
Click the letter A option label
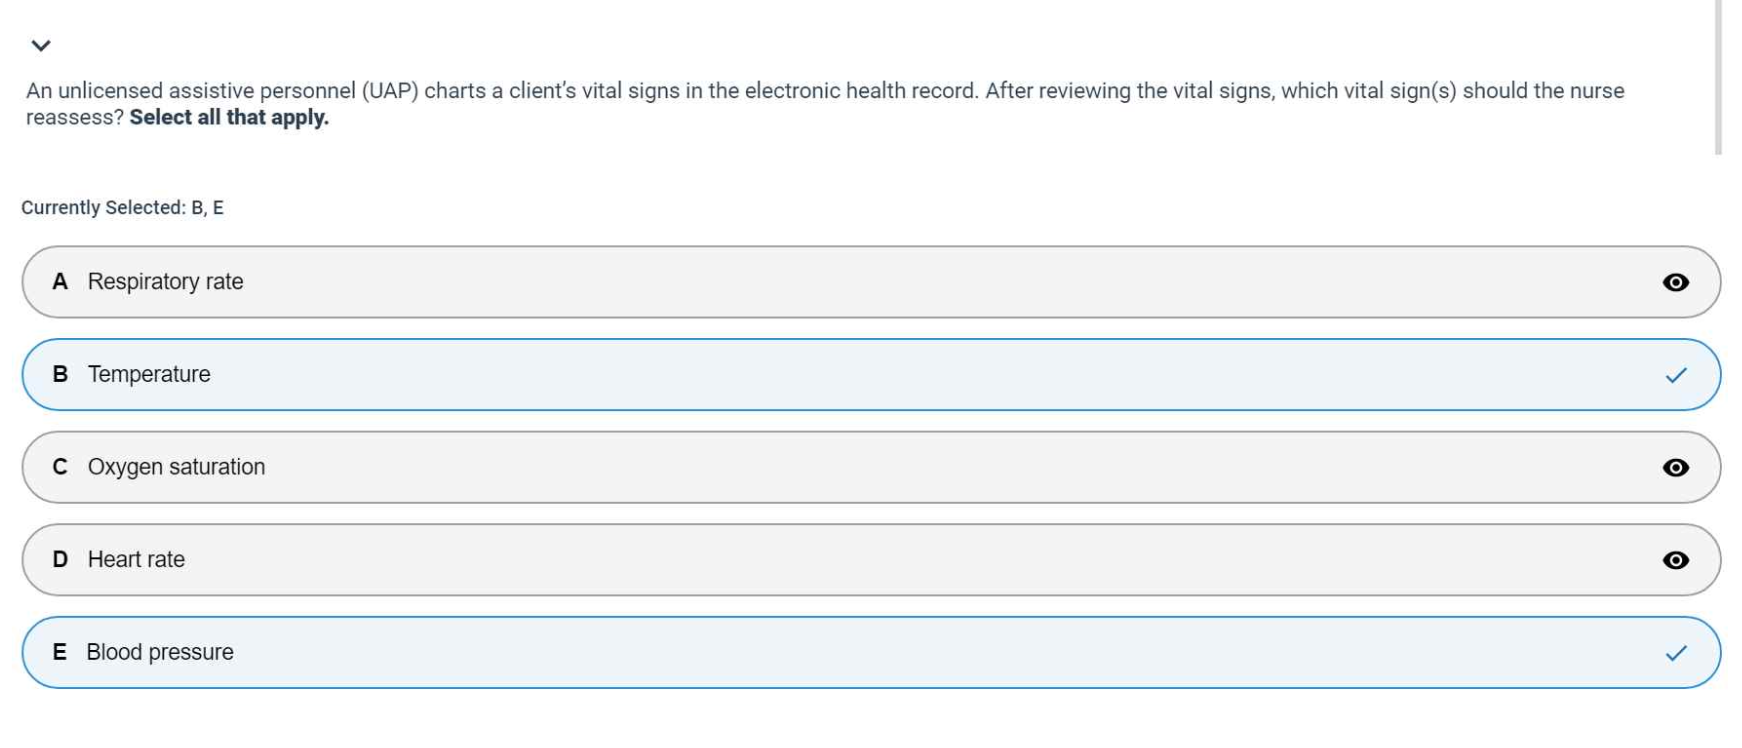coord(60,282)
